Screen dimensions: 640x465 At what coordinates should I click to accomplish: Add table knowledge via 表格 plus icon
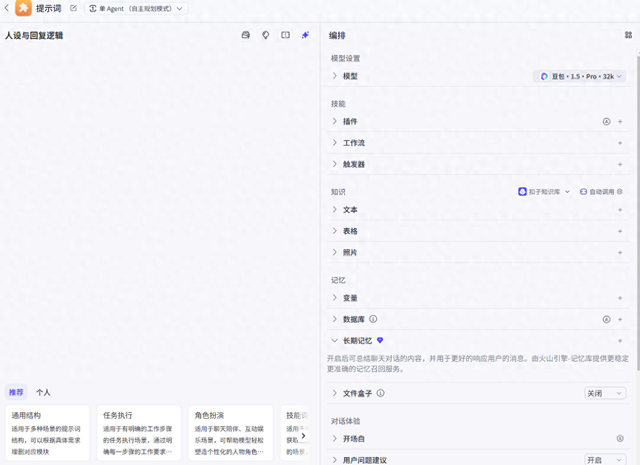point(620,231)
